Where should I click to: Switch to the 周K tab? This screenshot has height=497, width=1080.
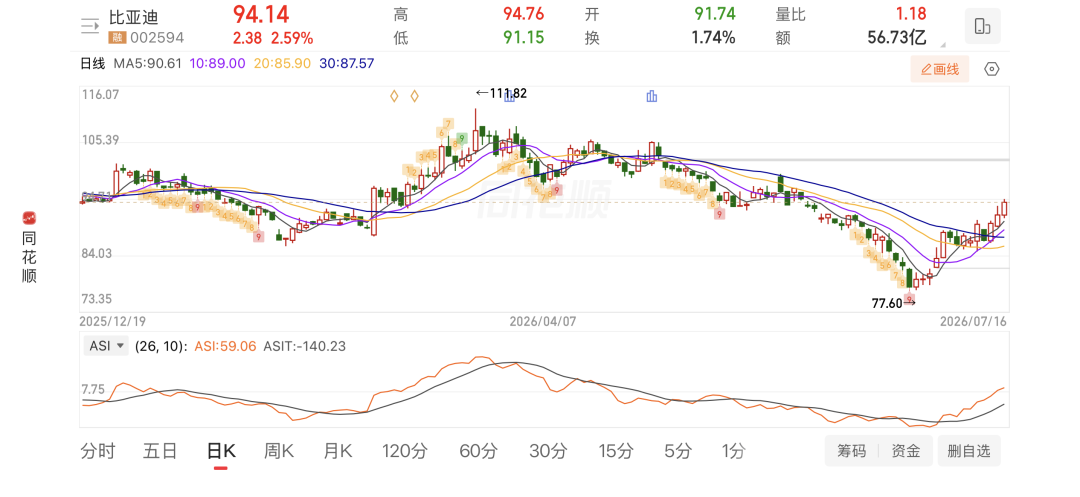[279, 452]
